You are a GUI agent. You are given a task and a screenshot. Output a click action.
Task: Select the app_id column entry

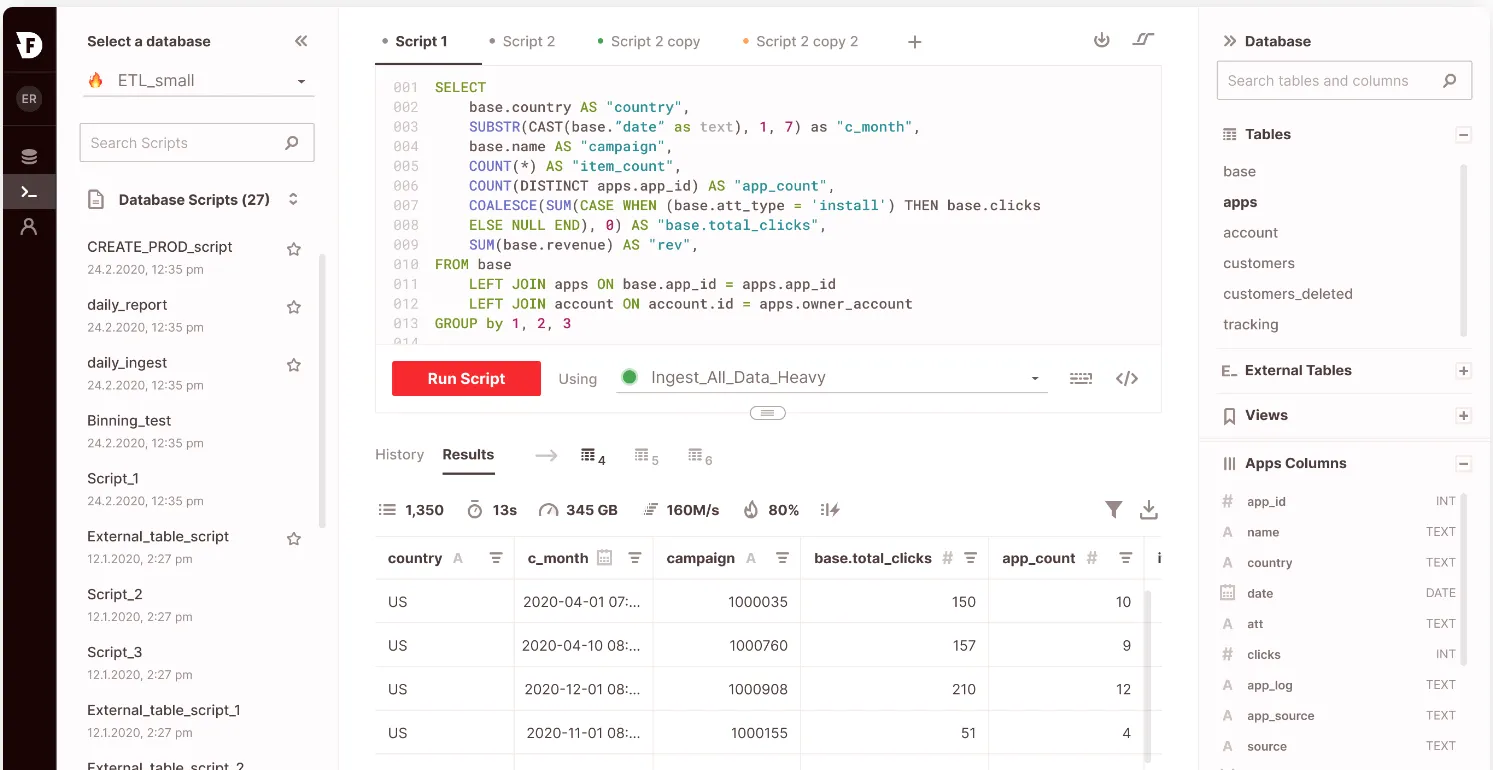click(1266, 502)
